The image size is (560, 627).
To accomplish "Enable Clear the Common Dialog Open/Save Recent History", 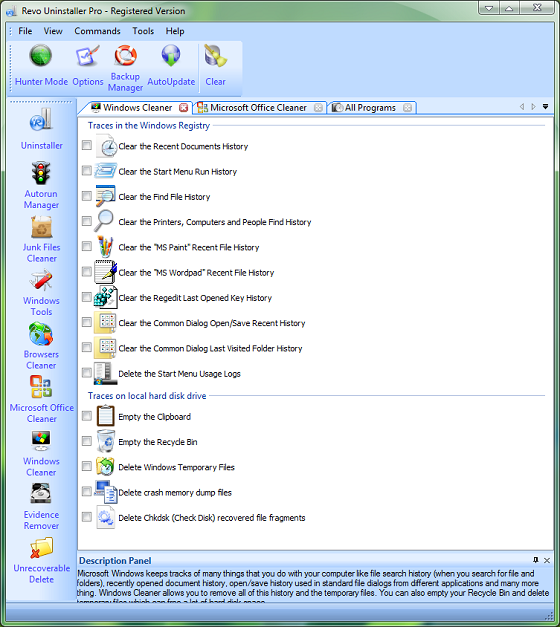I will [87, 322].
